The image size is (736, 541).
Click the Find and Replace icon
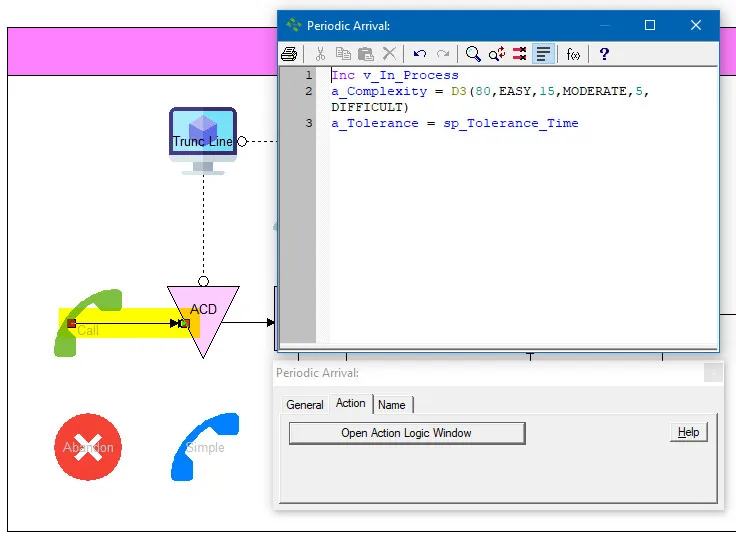coord(497,54)
